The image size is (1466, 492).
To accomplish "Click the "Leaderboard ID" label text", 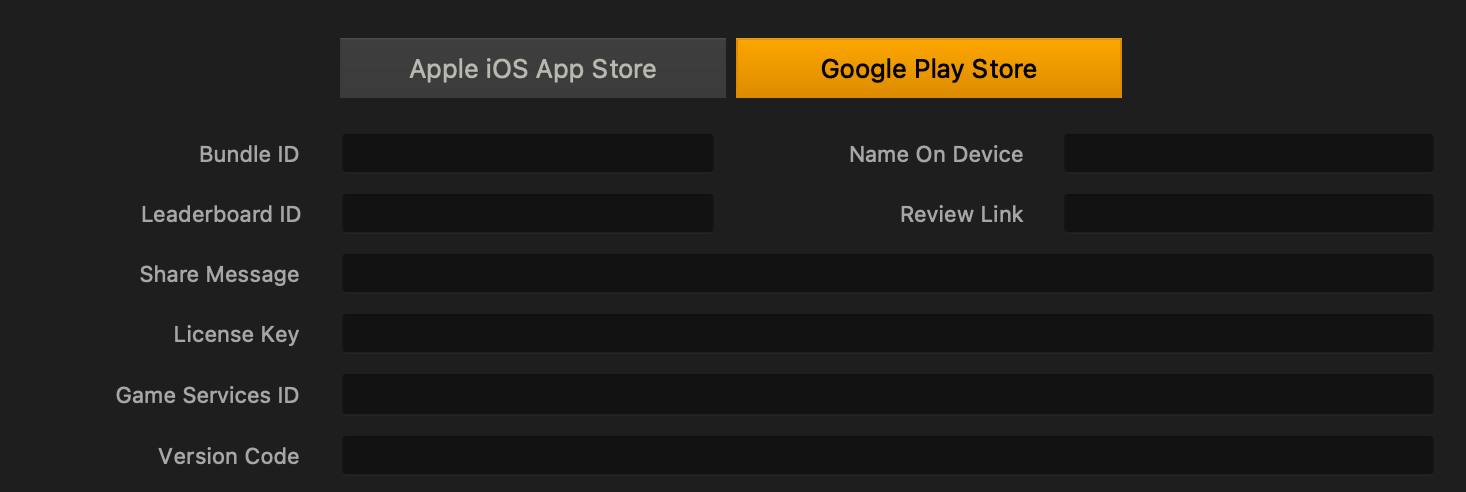I will [x=221, y=214].
